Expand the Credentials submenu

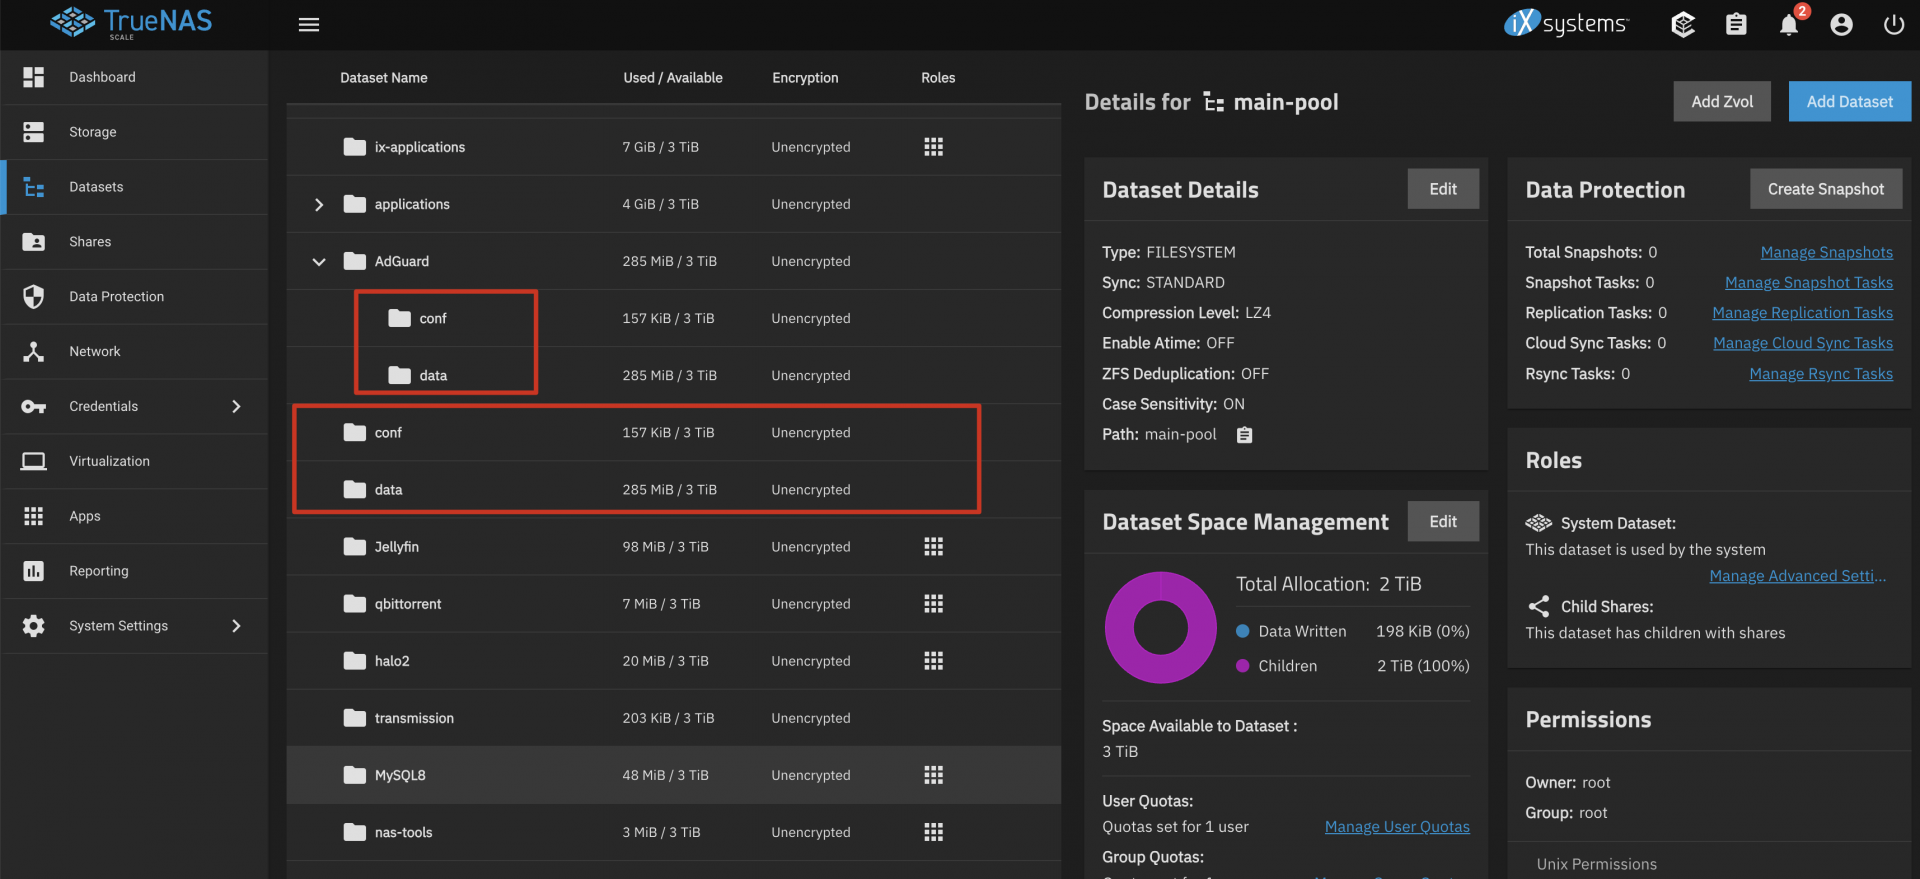point(236,406)
